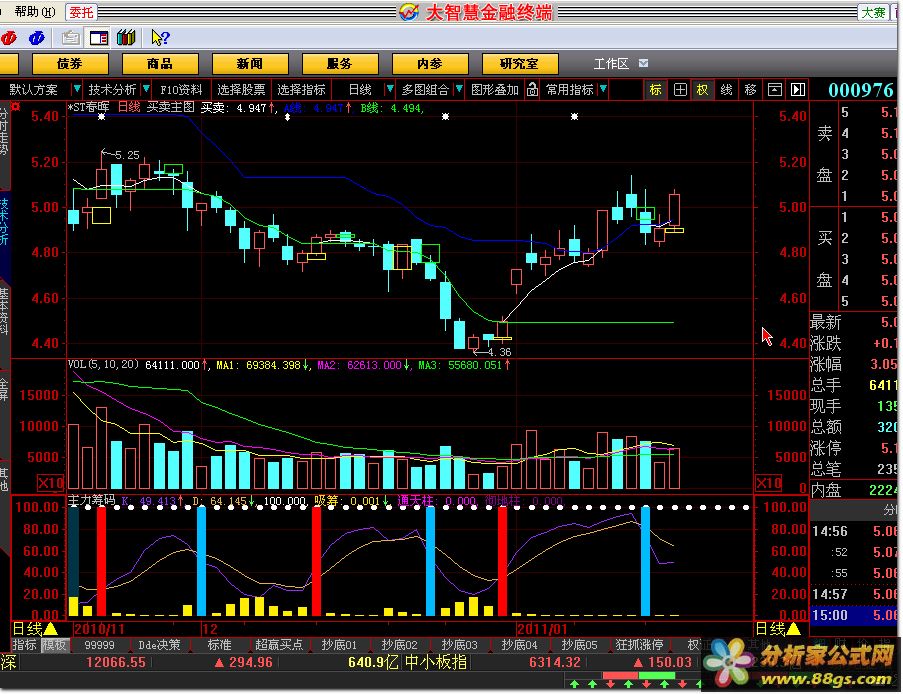Click the left 日线 period label below the chart
903x694 pixels.
coord(36,628)
